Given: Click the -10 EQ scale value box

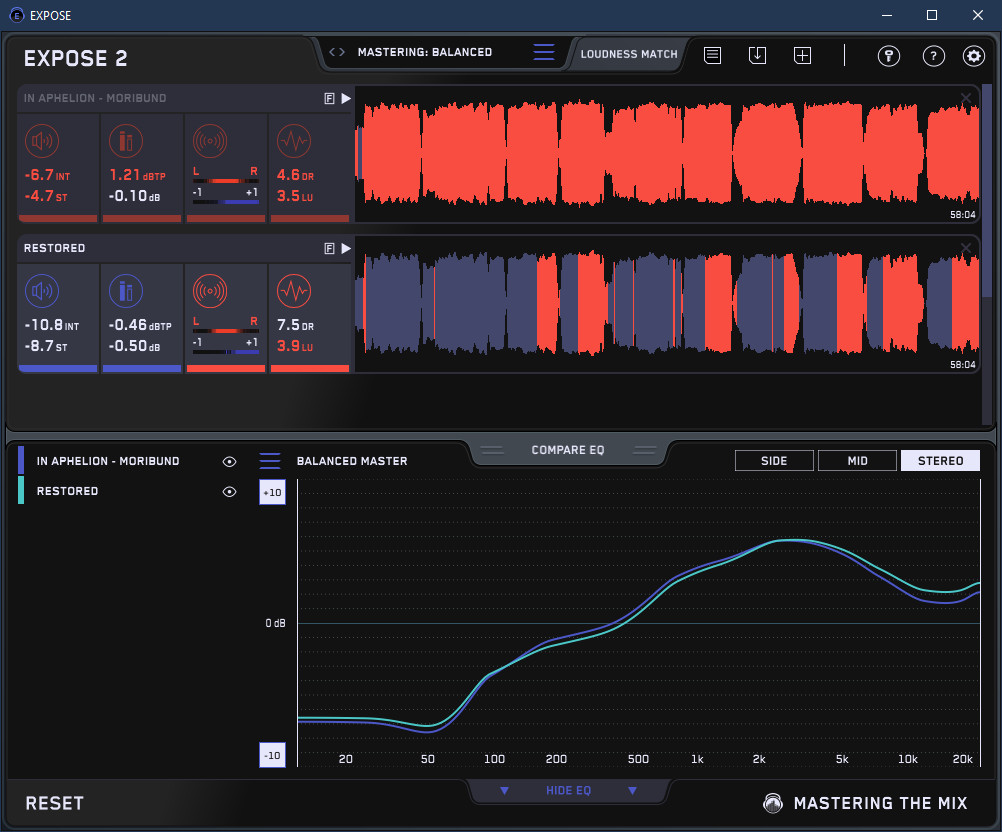Looking at the screenshot, I should coord(272,755).
